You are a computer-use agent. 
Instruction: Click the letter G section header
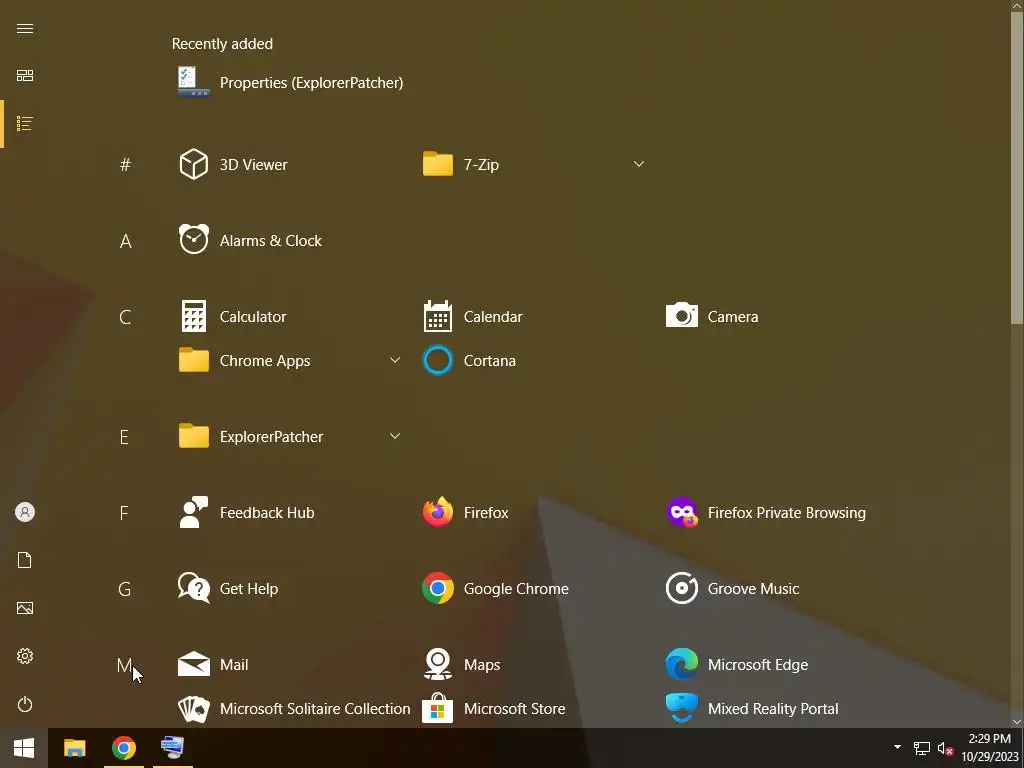124,589
